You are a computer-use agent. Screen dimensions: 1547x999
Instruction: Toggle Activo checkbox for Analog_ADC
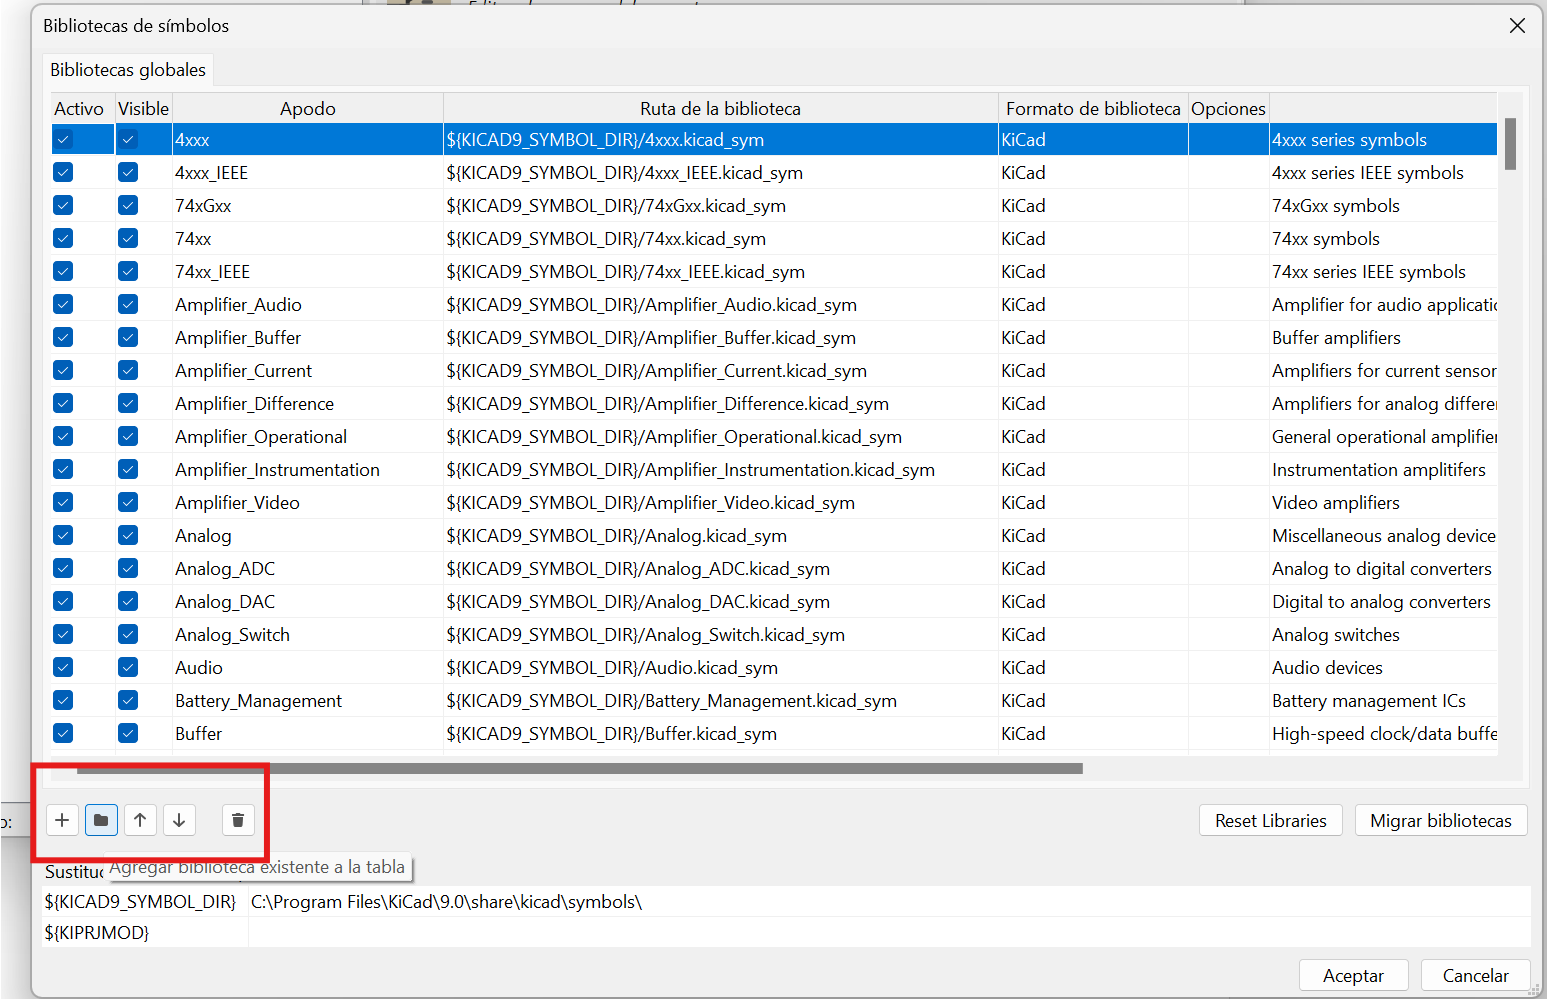[x=63, y=568]
